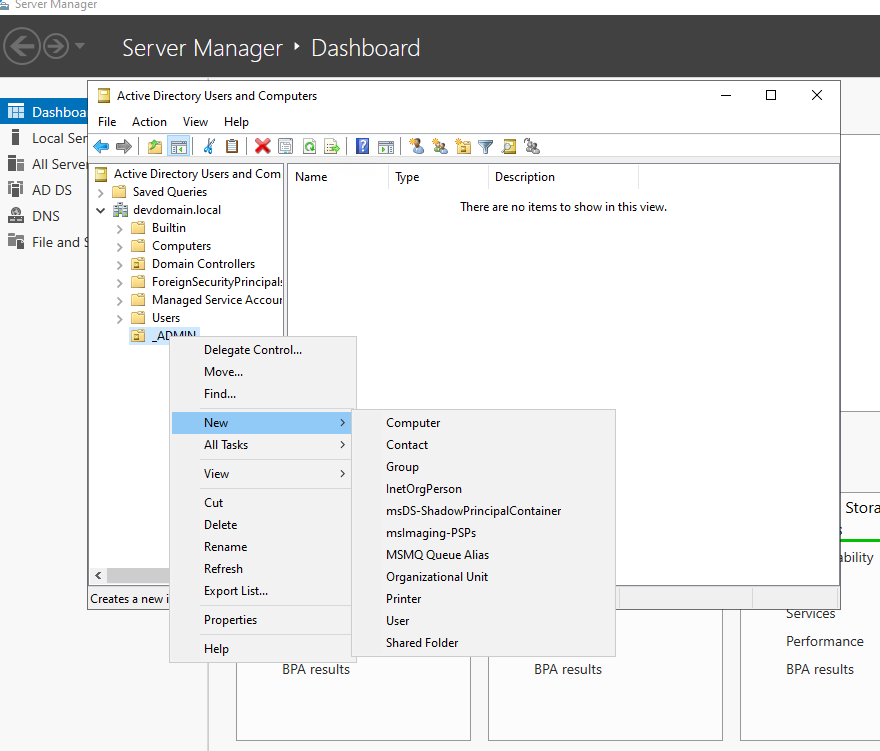Click Server Manager back navigation arrow
This screenshot has height=751, width=880.
(x=22, y=46)
